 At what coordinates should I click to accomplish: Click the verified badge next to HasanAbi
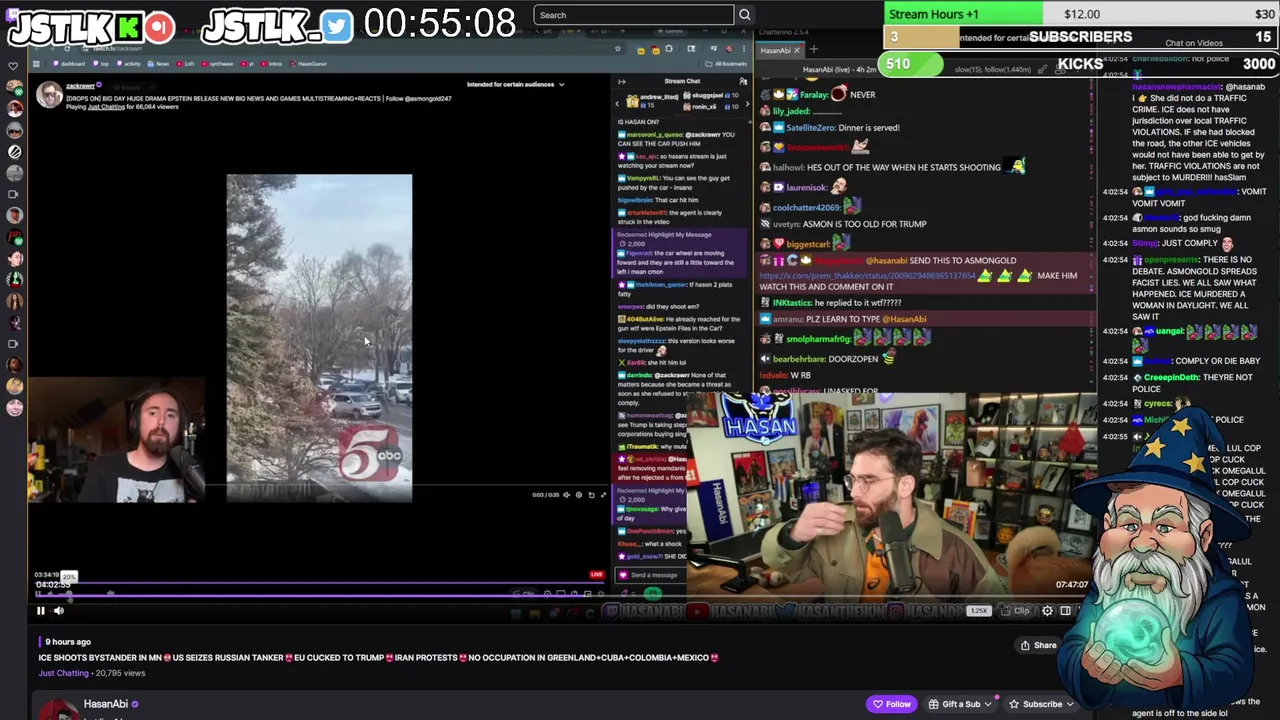tap(135, 704)
